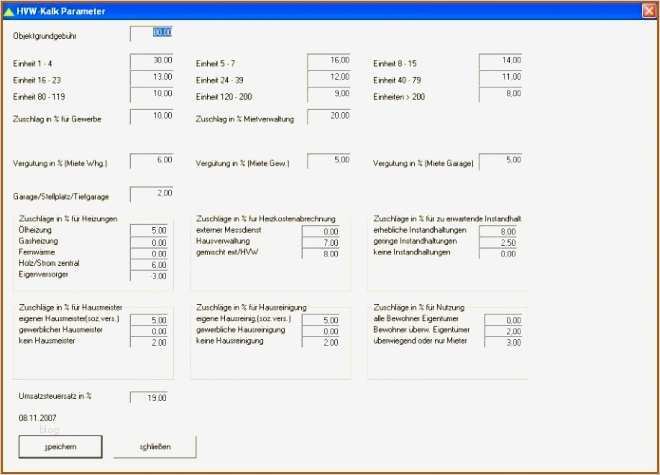Select the Gasheizung surcharge field
The height and width of the screenshot is (475, 660).
pyautogui.click(x=149, y=242)
